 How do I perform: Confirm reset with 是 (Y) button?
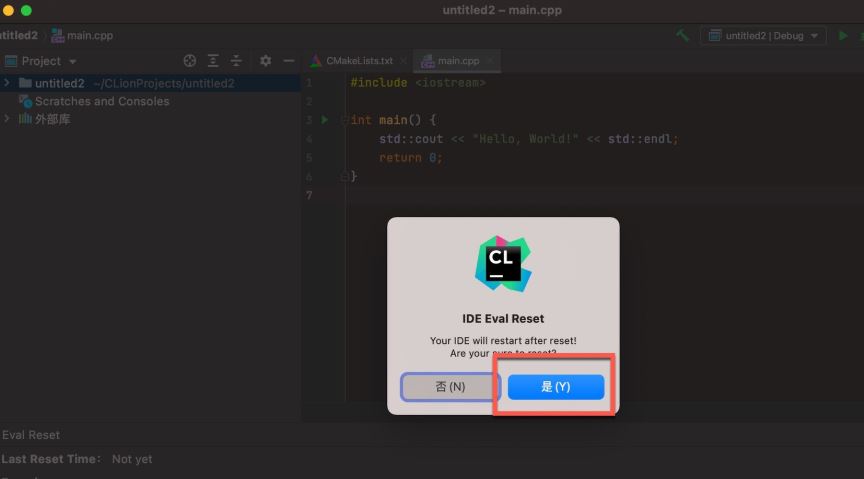pos(555,386)
